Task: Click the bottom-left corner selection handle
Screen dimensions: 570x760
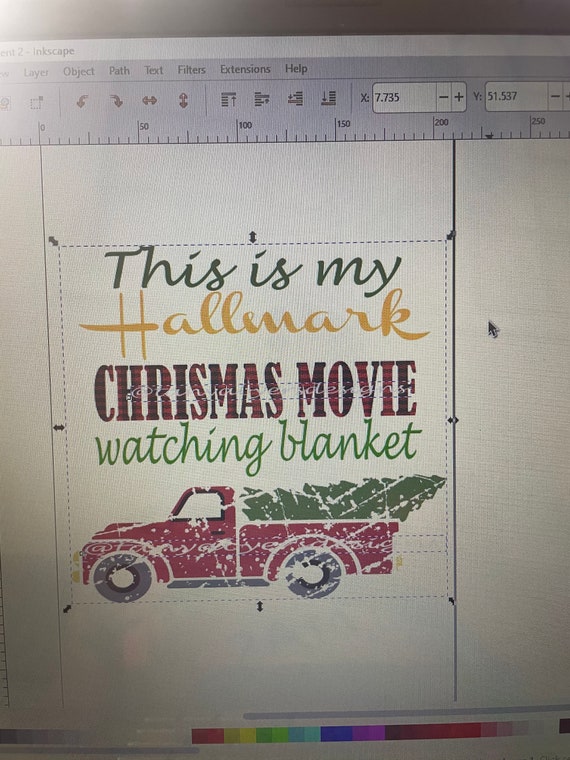Action: [x=67, y=608]
